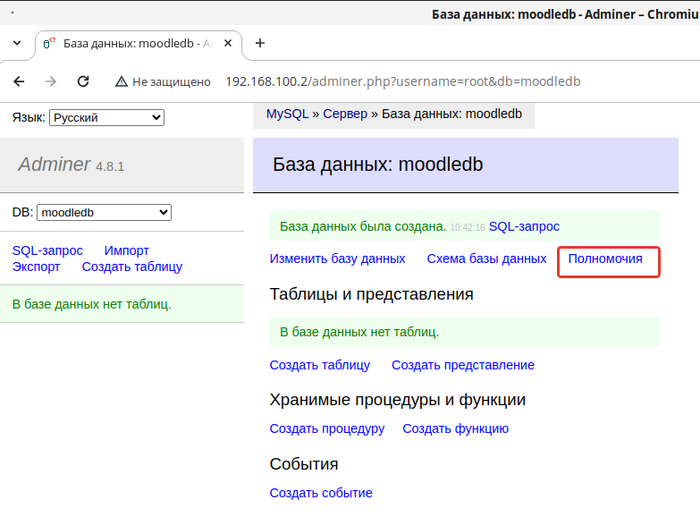
Task: Click Создать таблицу in the sidebar
Action: pos(132,267)
